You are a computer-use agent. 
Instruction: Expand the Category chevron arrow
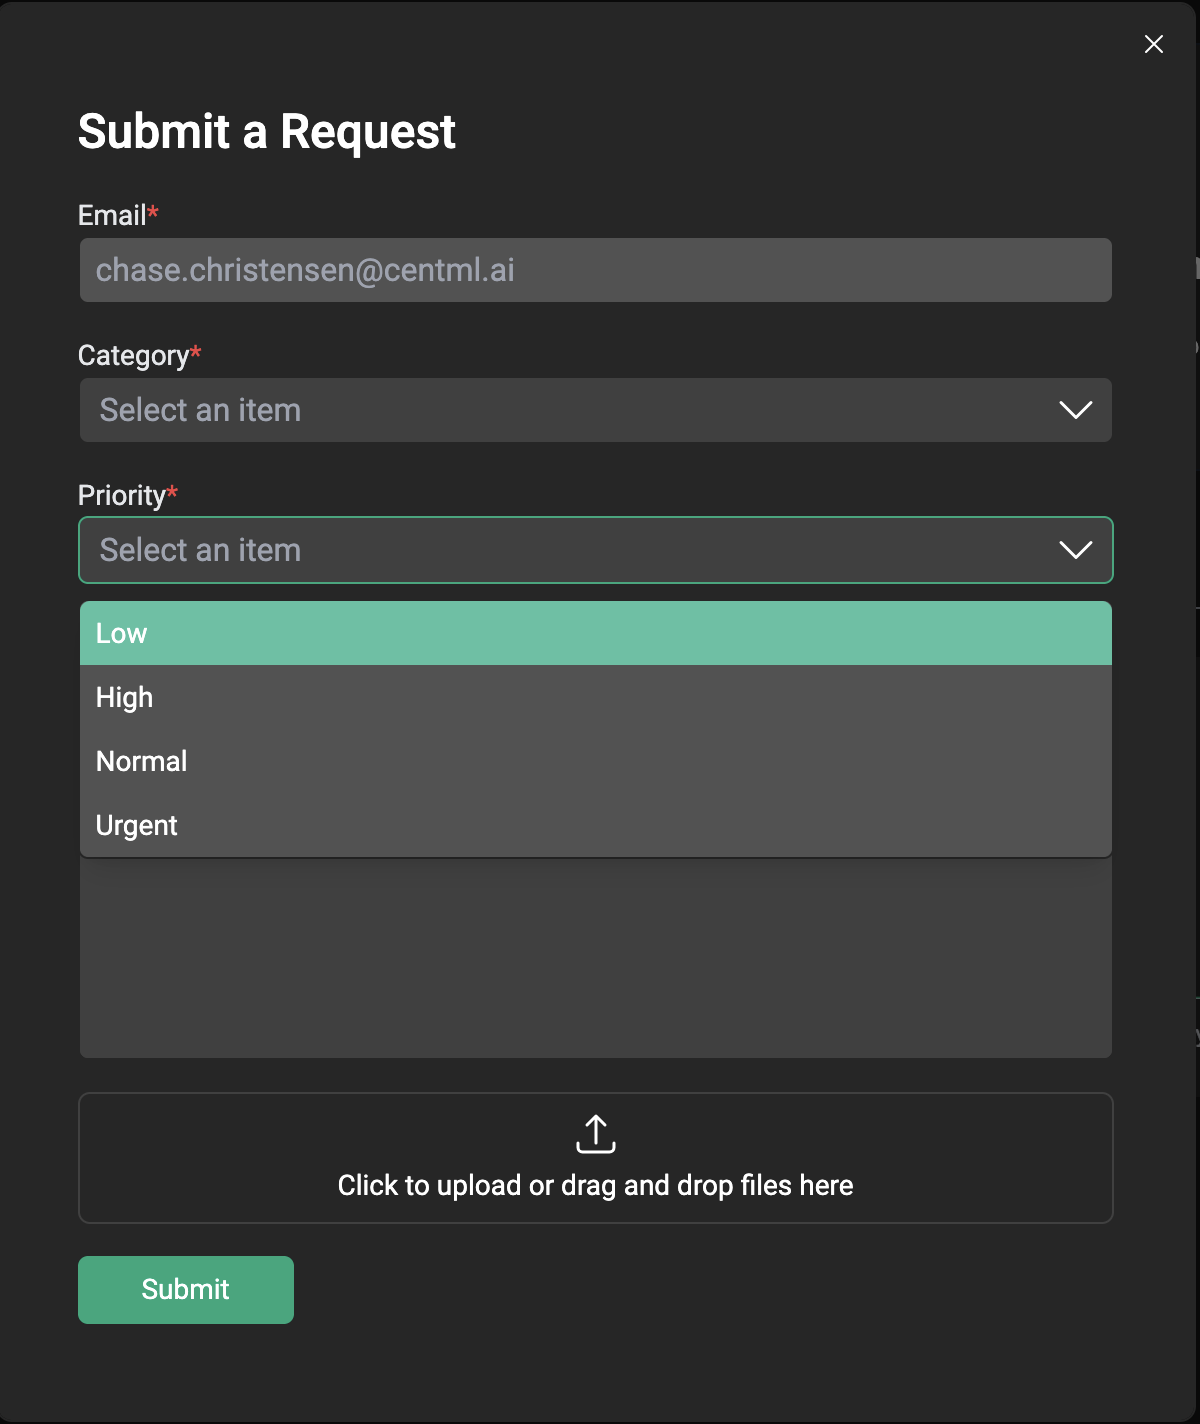(1076, 410)
